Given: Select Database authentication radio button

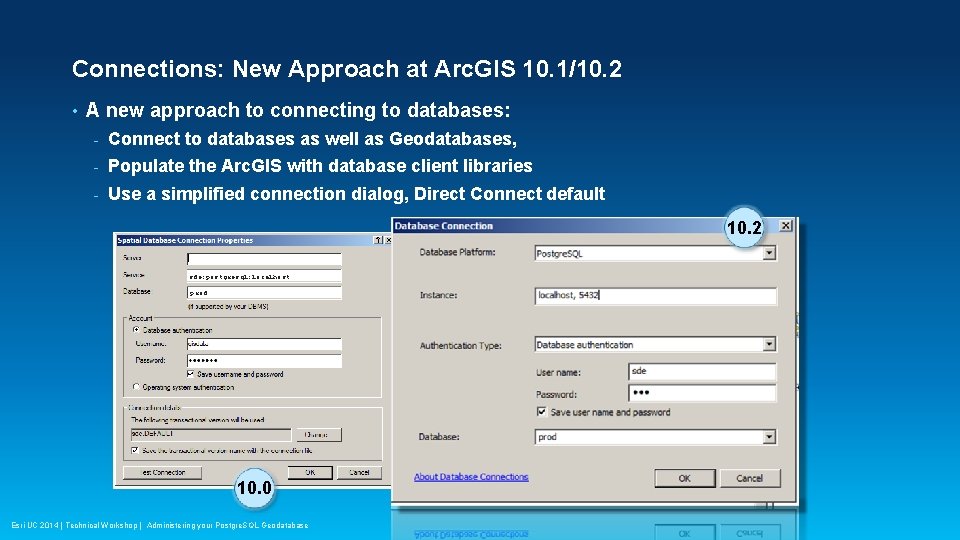Looking at the screenshot, I should pos(136,329).
